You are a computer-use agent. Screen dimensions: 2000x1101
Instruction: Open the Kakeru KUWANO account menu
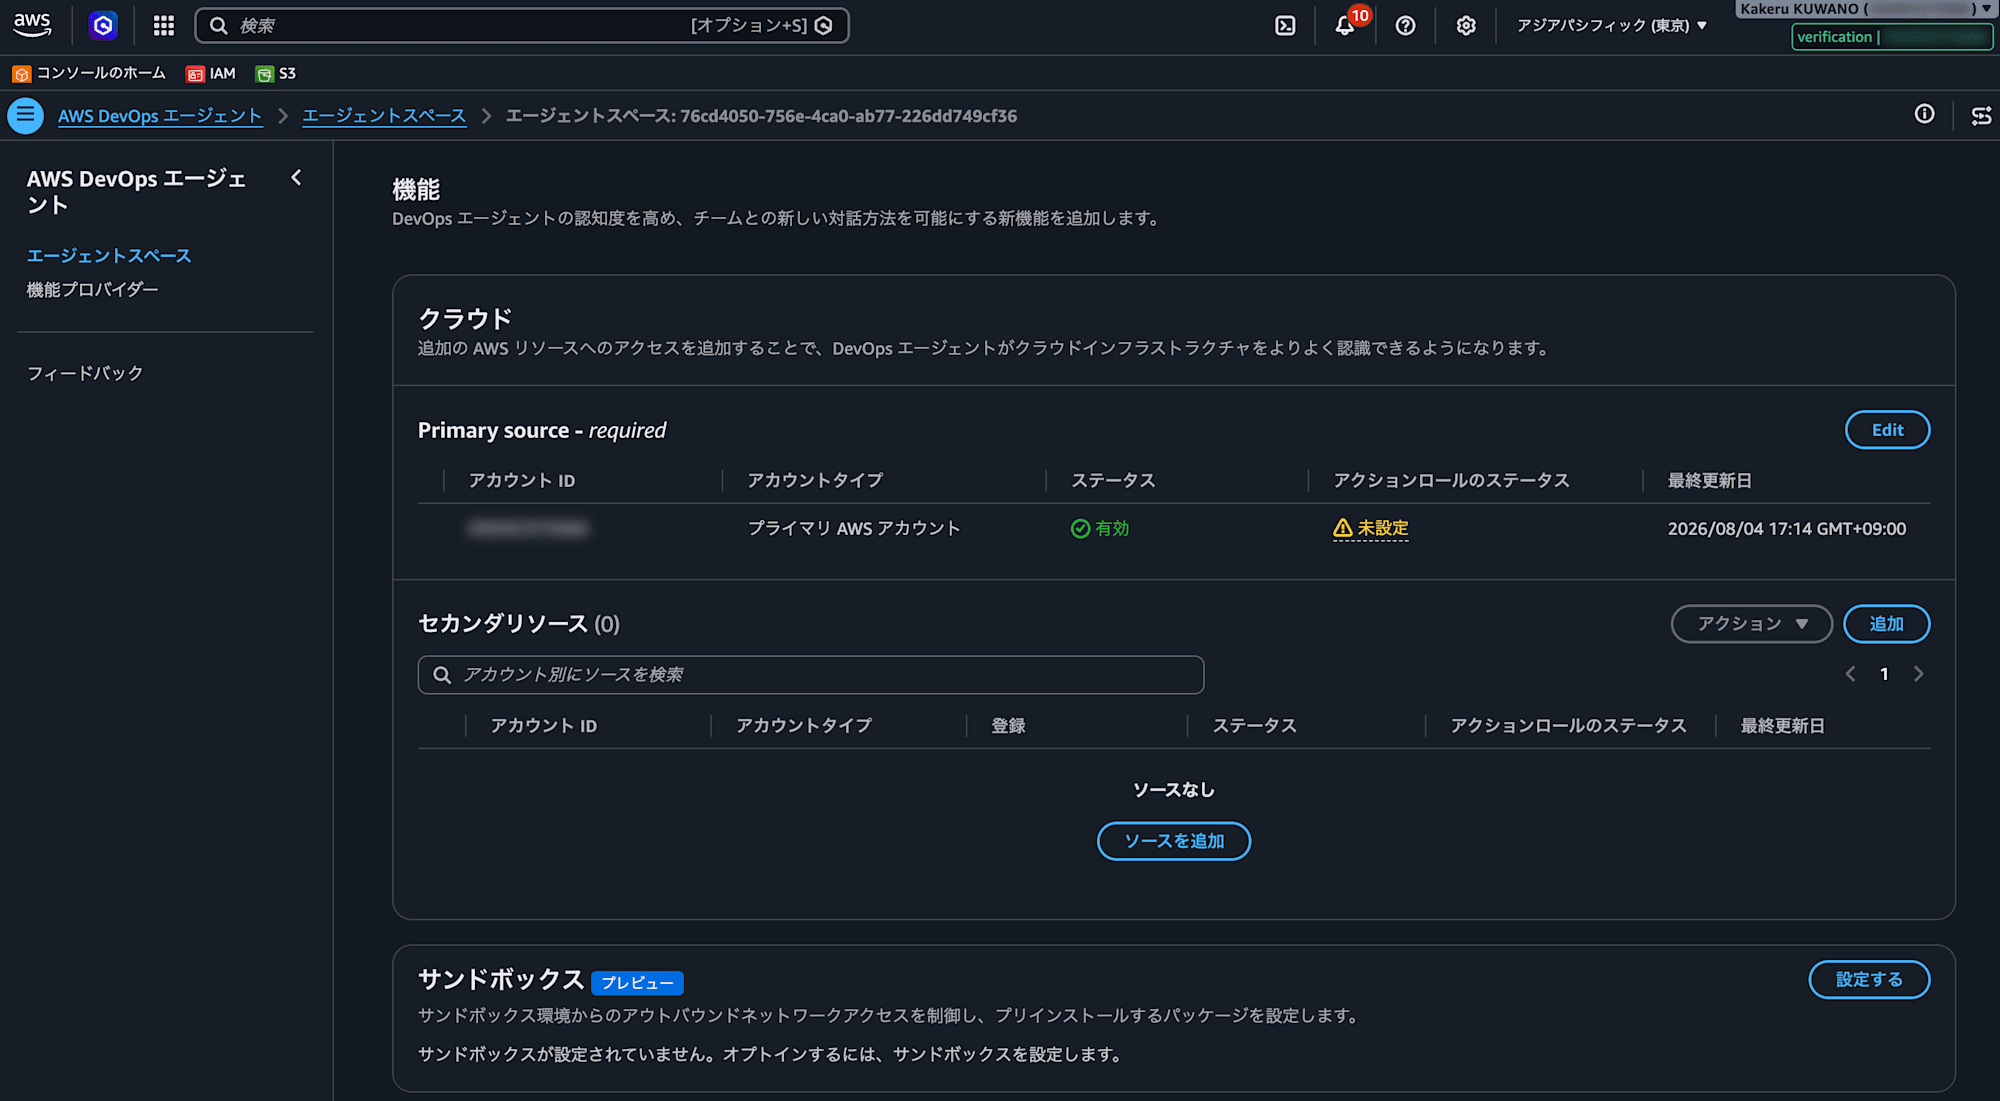tap(1865, 9)
